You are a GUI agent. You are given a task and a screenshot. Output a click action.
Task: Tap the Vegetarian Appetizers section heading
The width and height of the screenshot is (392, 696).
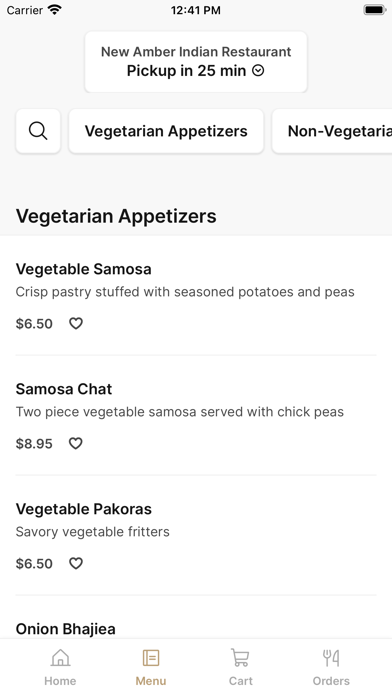[x=116, y=216]
